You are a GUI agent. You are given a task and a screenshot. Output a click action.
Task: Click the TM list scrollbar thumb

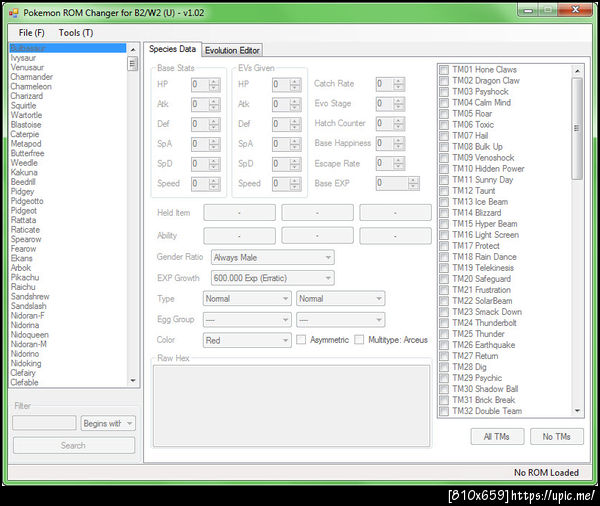[577, 128]
